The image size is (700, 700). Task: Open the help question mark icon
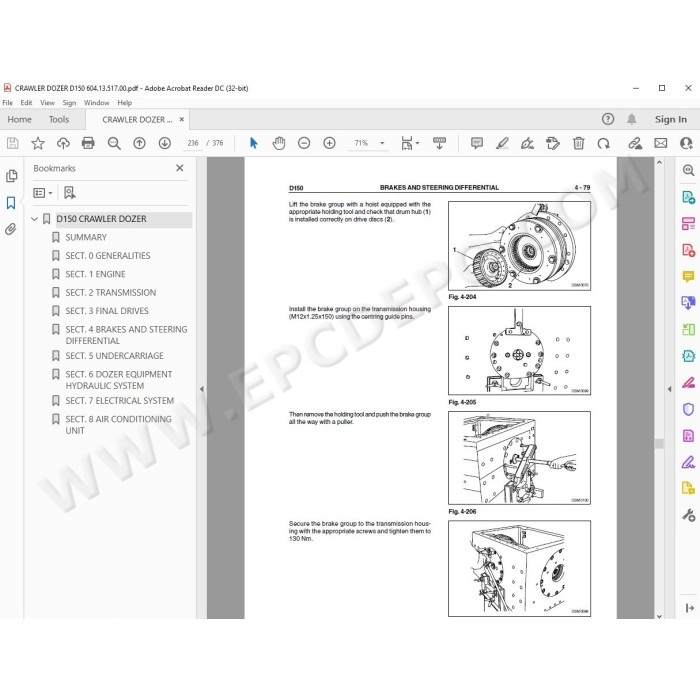click(608, 119)
